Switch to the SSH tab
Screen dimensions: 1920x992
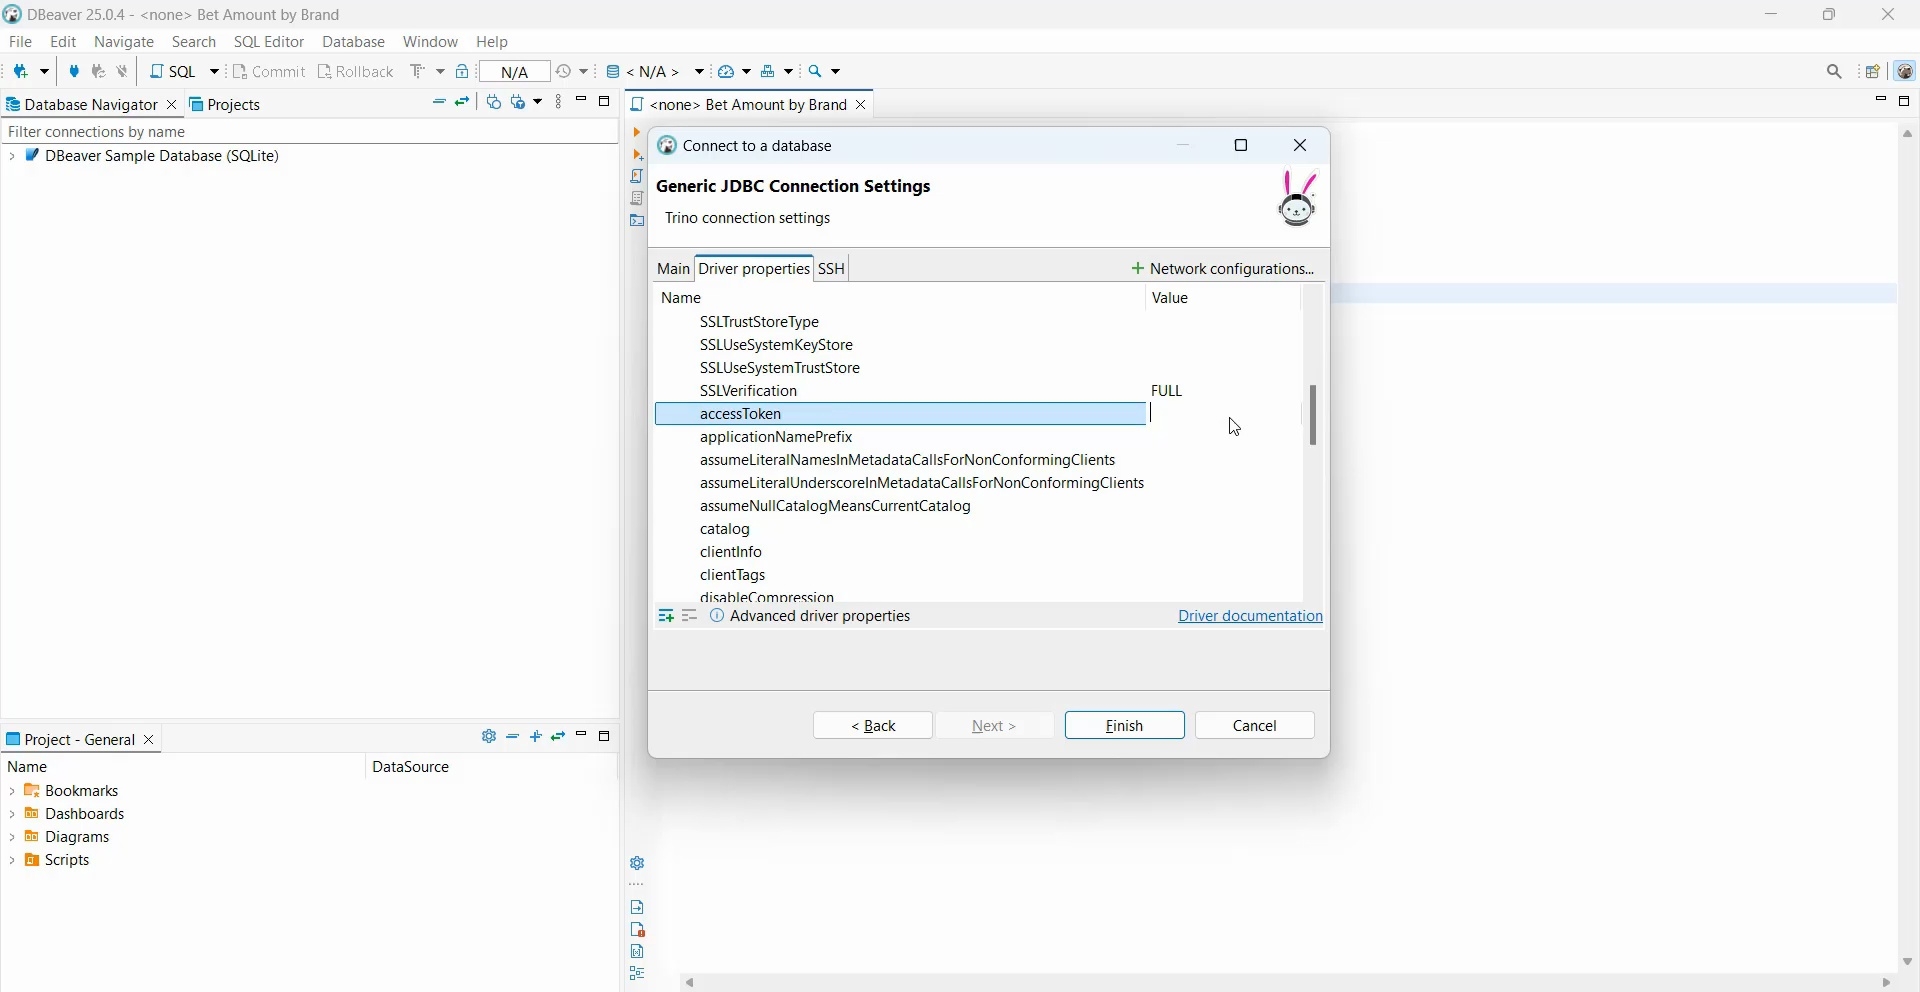pyautogui.click(x=831, y=268)
